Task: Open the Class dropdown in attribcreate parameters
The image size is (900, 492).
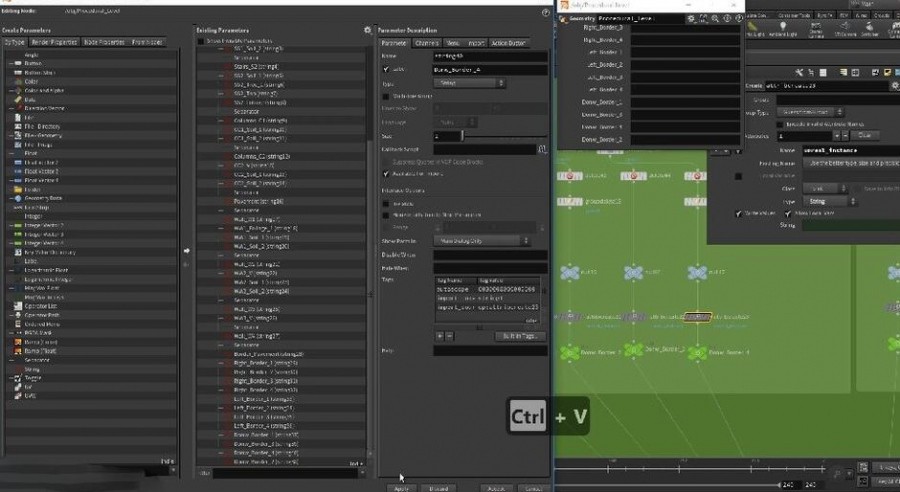Action: point(825,188)
